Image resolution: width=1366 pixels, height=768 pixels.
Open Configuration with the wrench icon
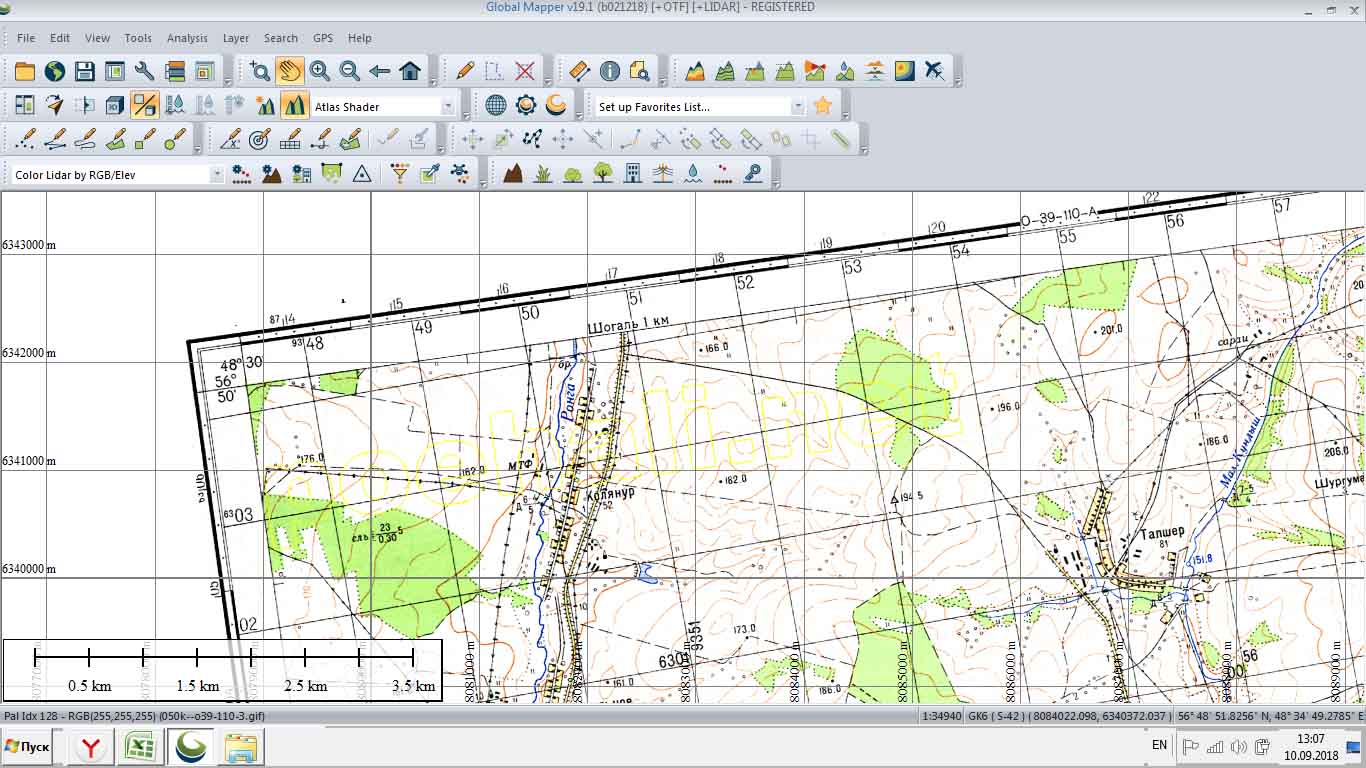144,71
